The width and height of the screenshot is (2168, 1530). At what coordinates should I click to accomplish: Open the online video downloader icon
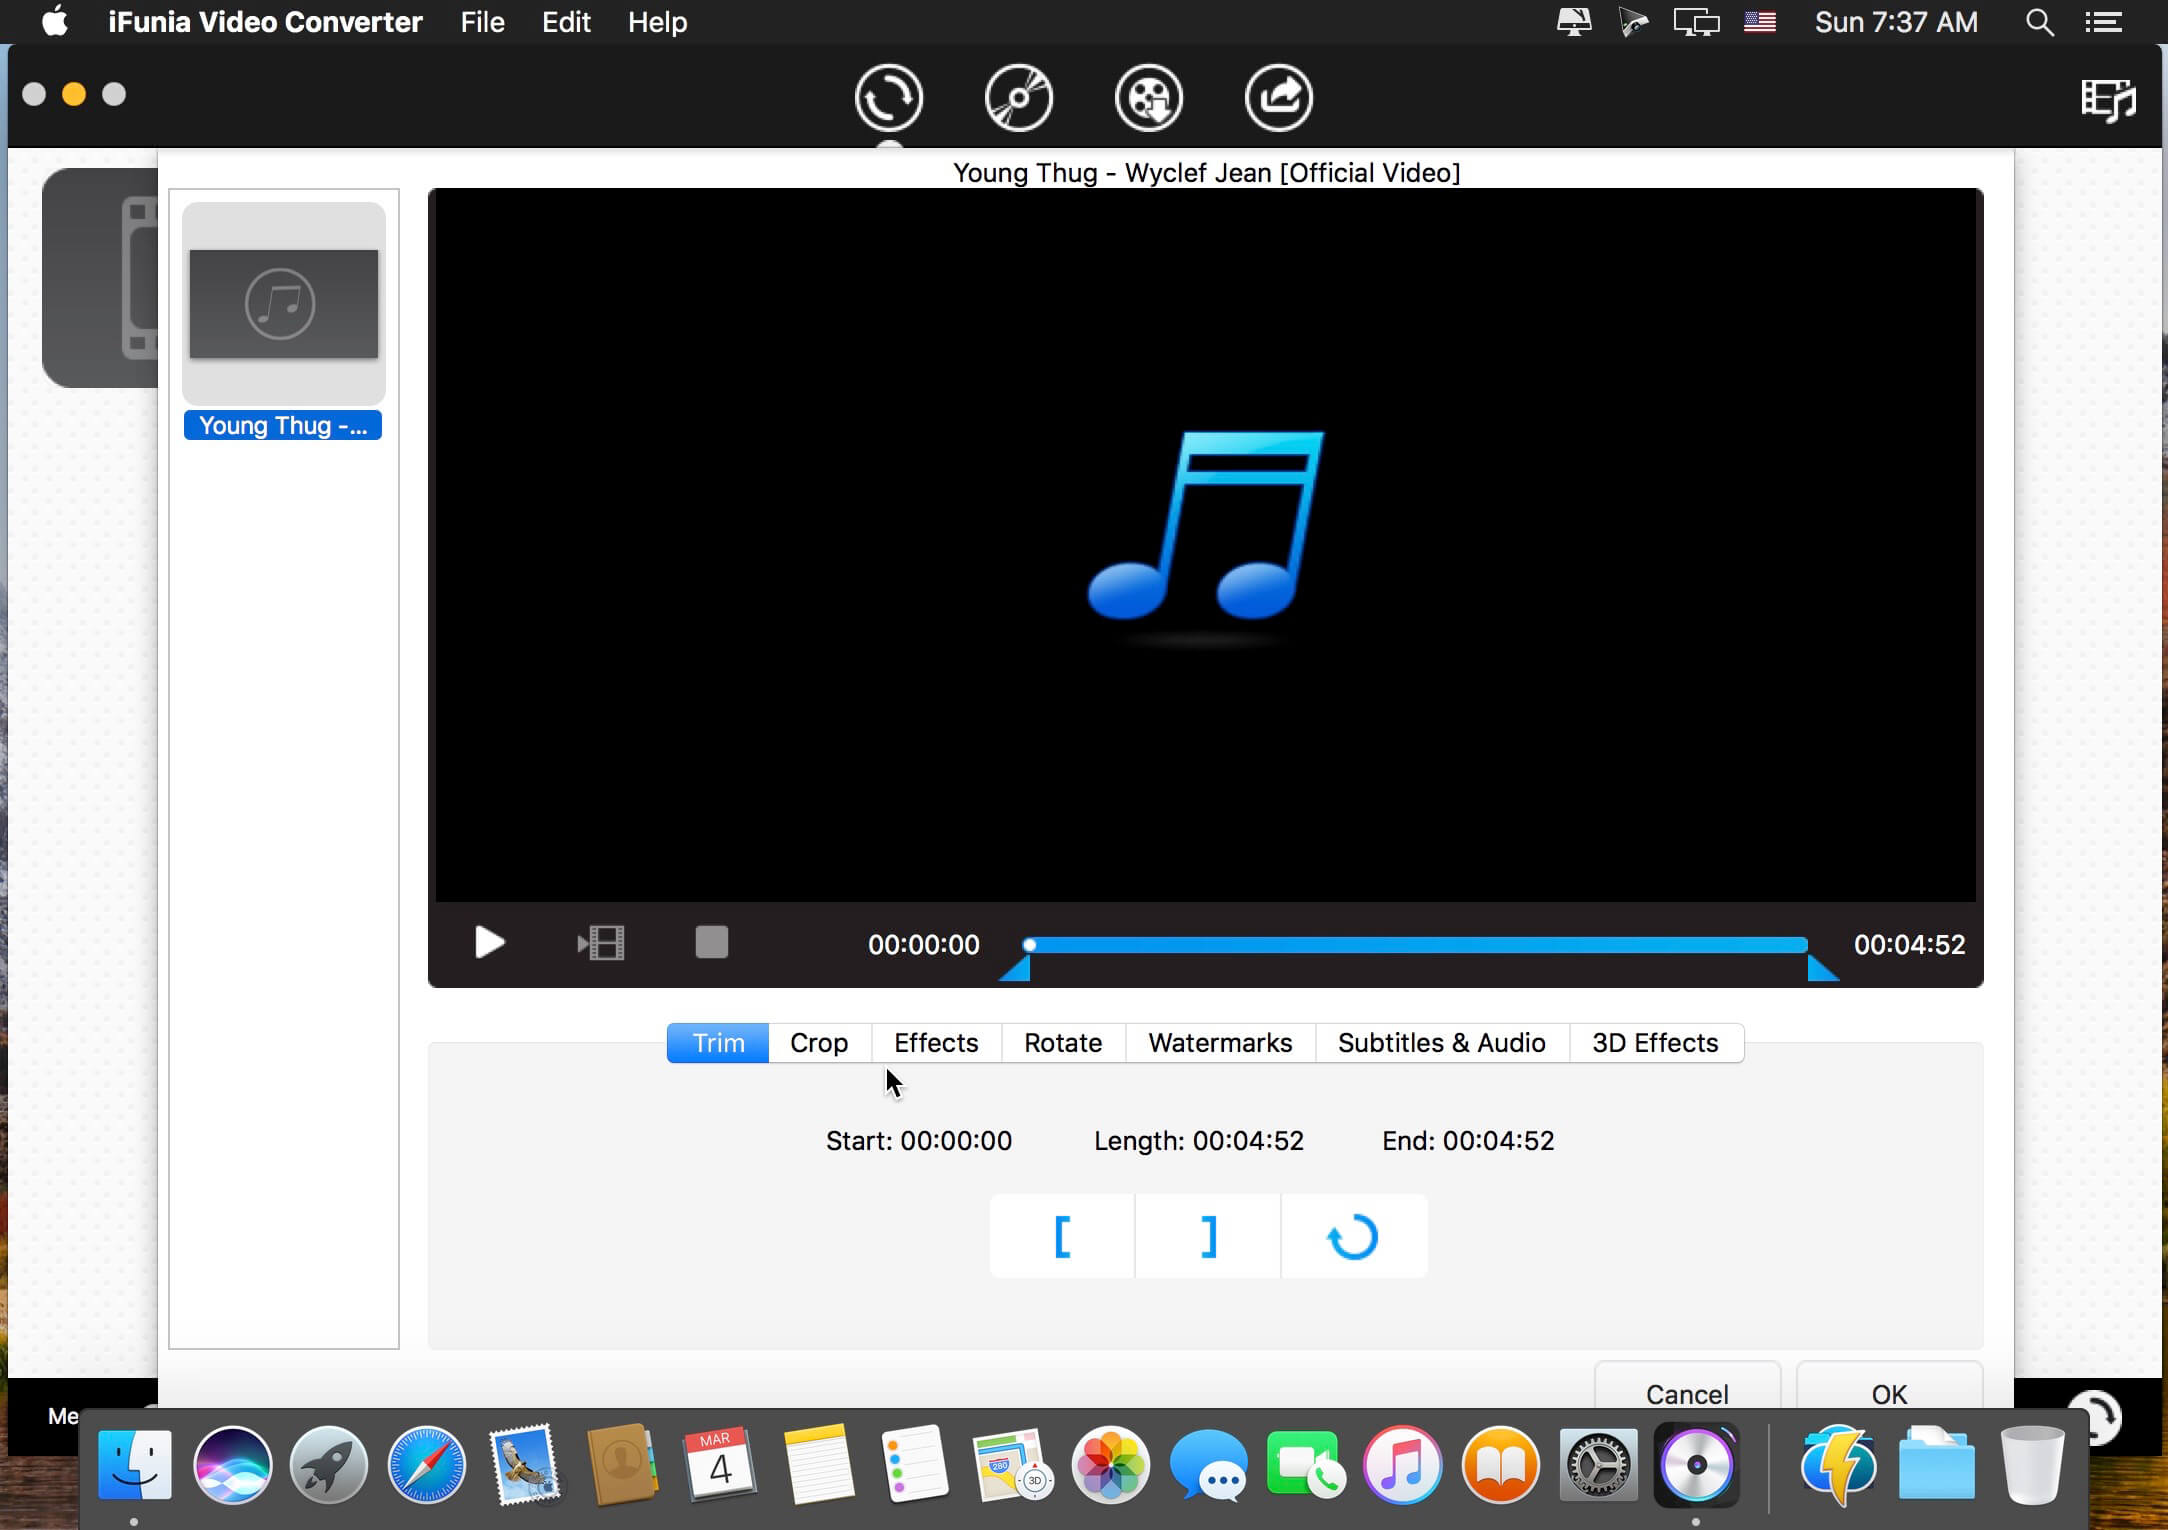[1148, 97]
